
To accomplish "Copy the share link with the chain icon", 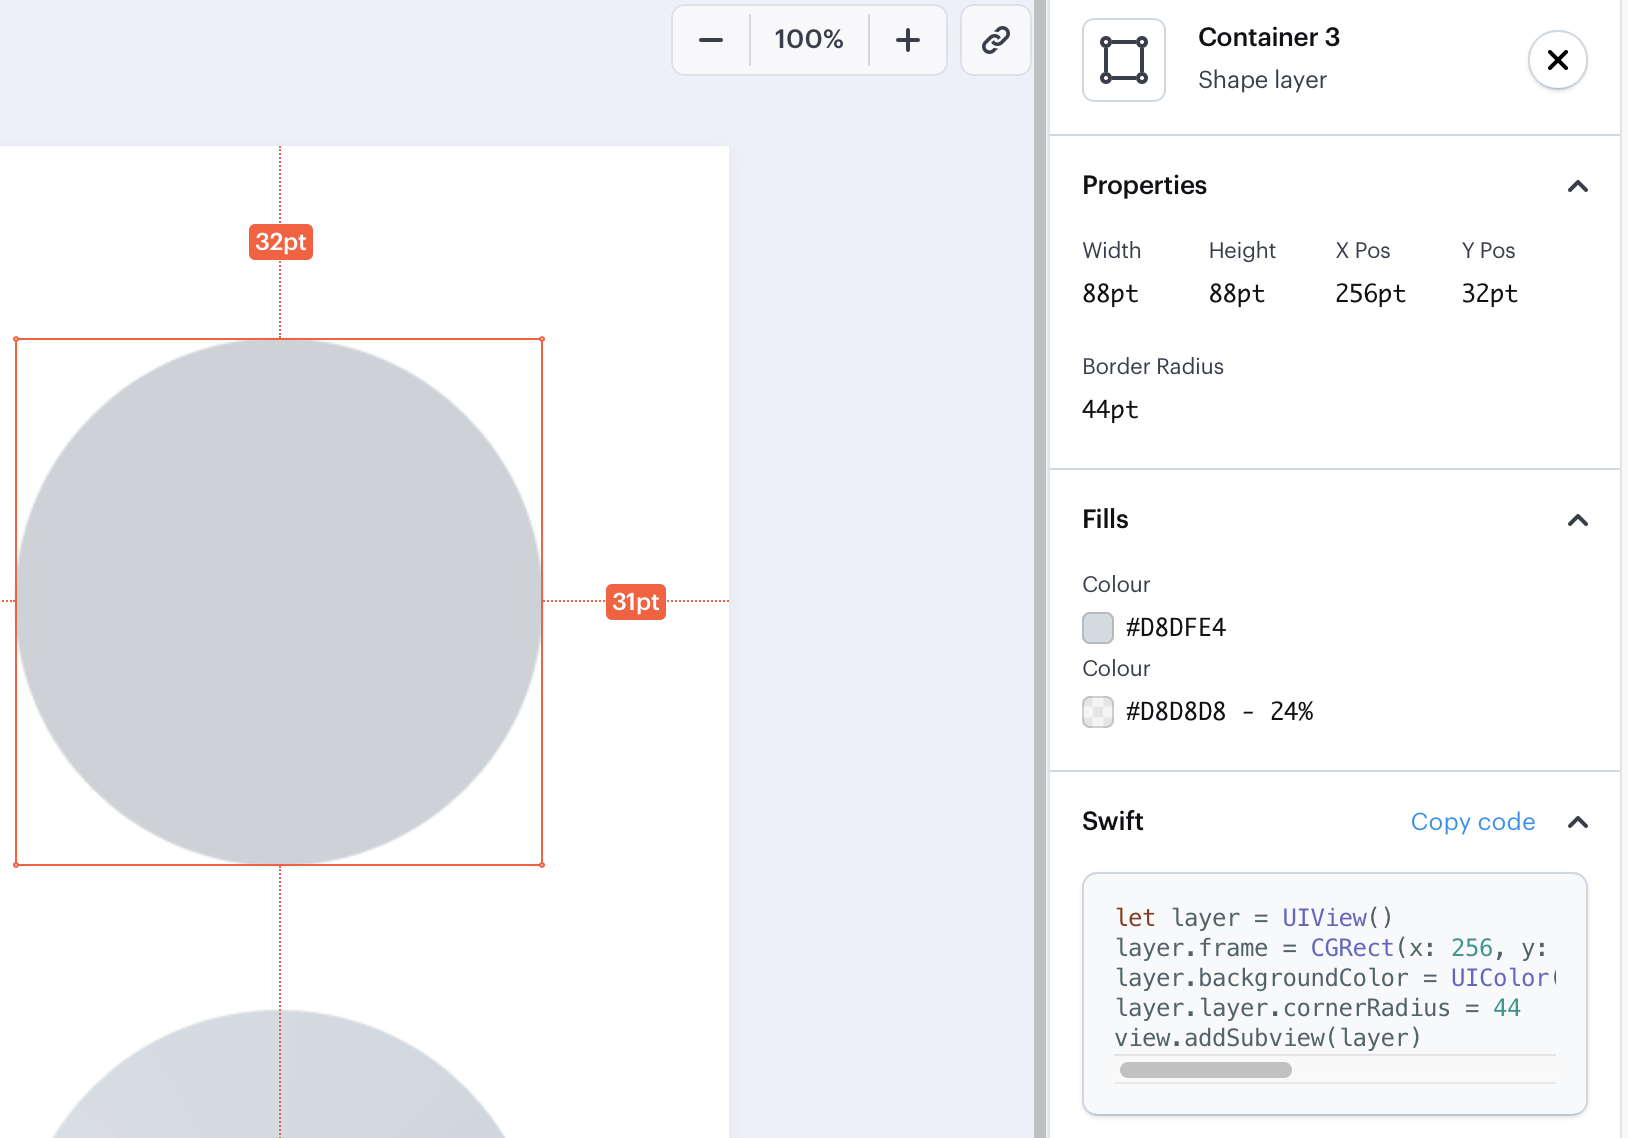I will [996, 40].
